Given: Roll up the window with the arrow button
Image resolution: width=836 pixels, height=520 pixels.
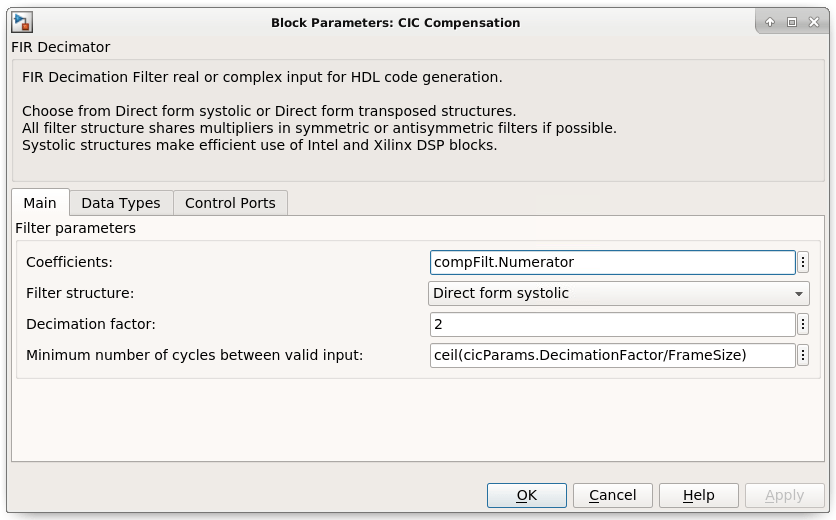Looking at the screenshot, I should coord(770,22).
